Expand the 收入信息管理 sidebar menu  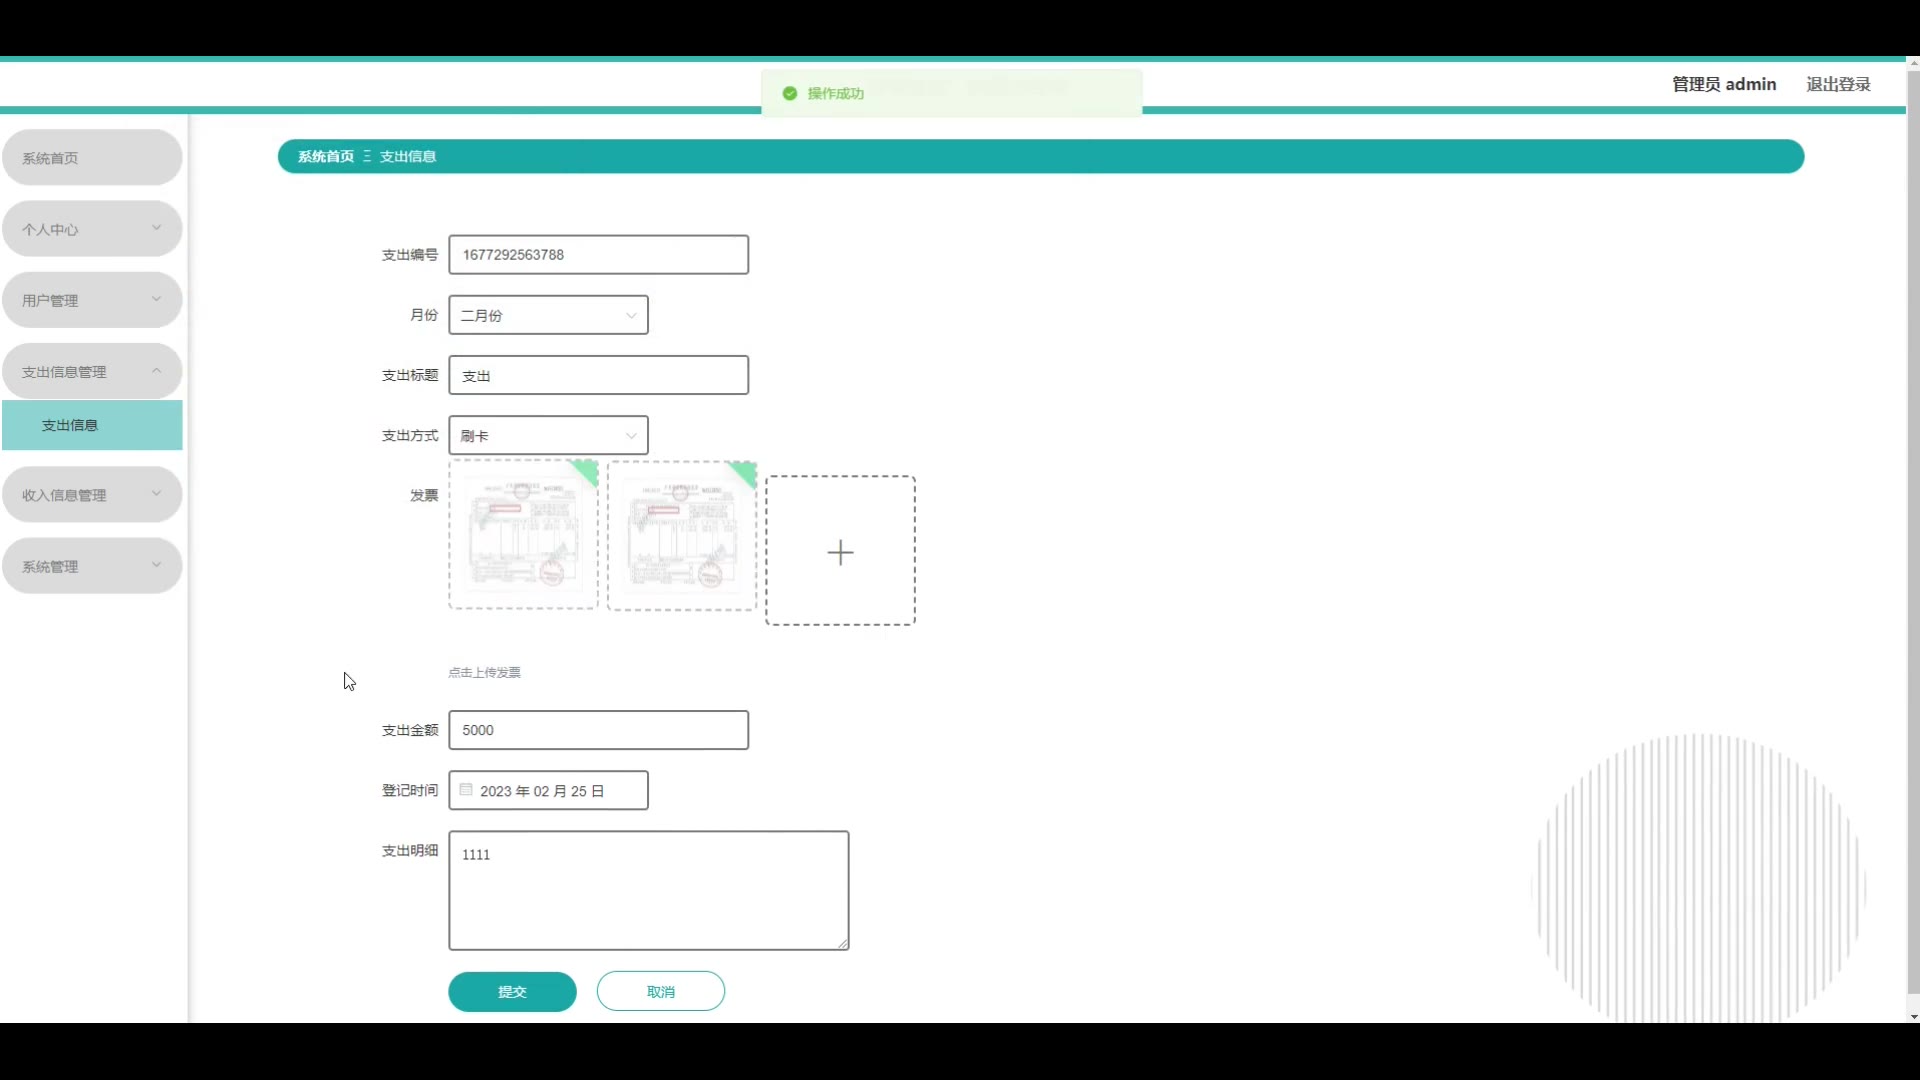click(92, 495)
